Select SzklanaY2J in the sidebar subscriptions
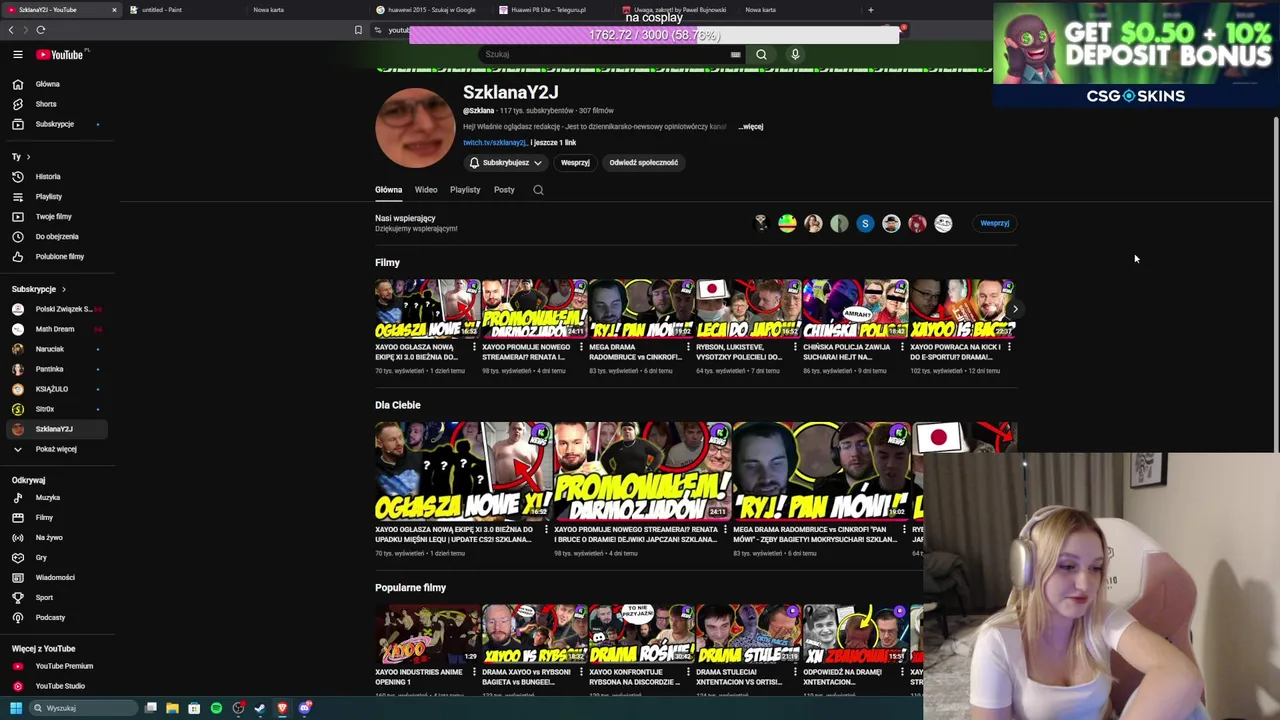This screenshot has width=1280, height=720. (55, 429)
